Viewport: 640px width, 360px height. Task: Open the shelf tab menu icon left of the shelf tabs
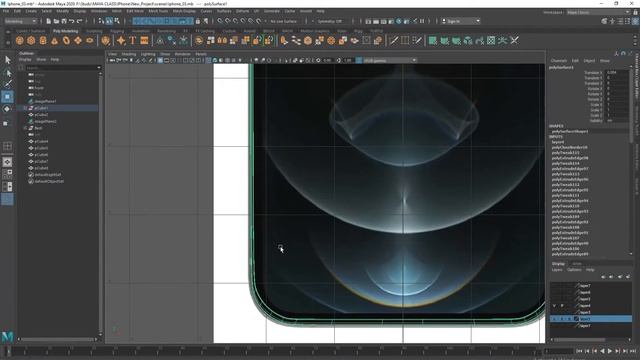(x=7, y=31)
